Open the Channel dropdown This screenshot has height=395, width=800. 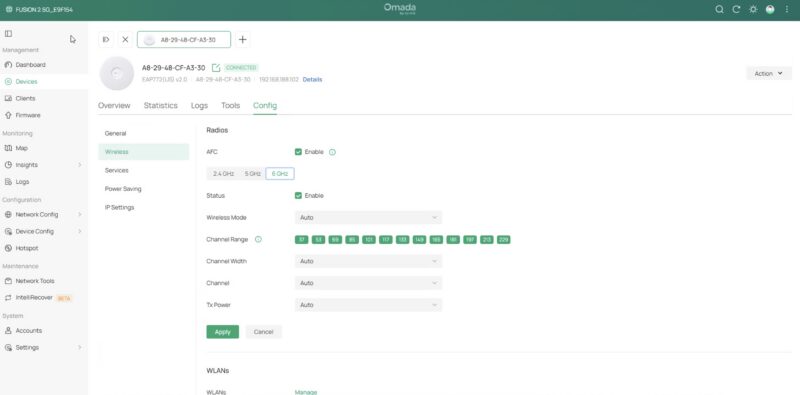pos(368,283)
